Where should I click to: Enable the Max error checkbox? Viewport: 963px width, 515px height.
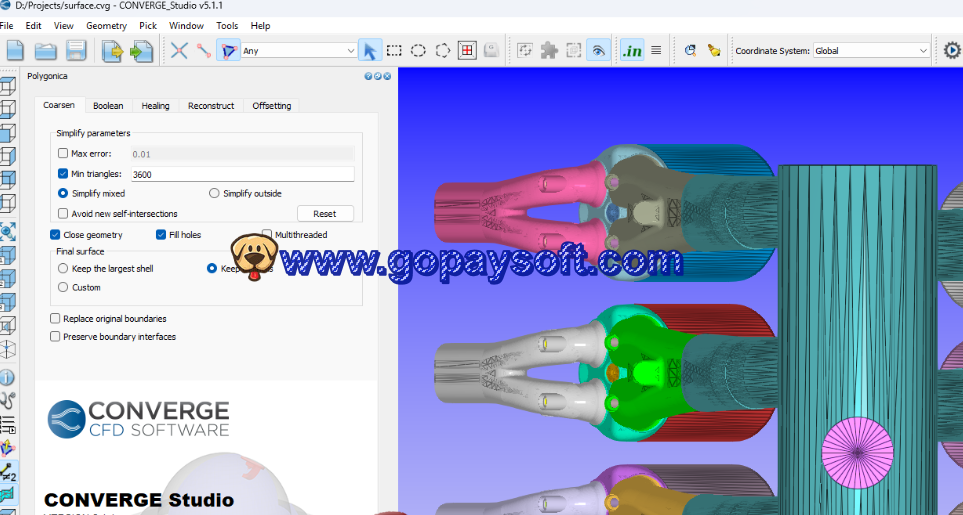click(x=63, y=153)
